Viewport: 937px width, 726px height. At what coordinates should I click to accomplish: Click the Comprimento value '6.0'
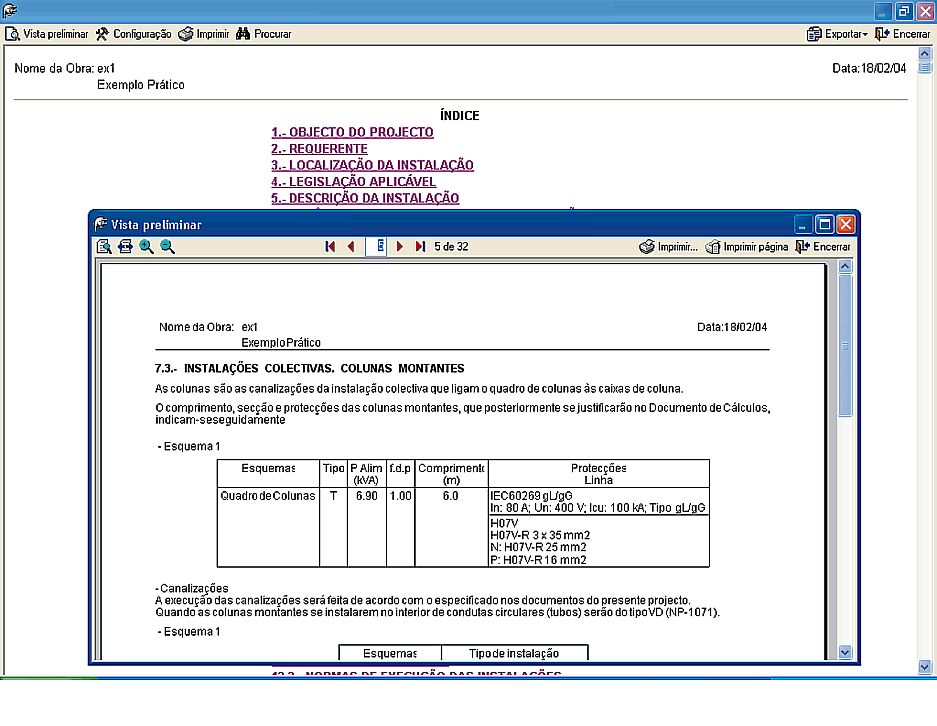point(451,496)
